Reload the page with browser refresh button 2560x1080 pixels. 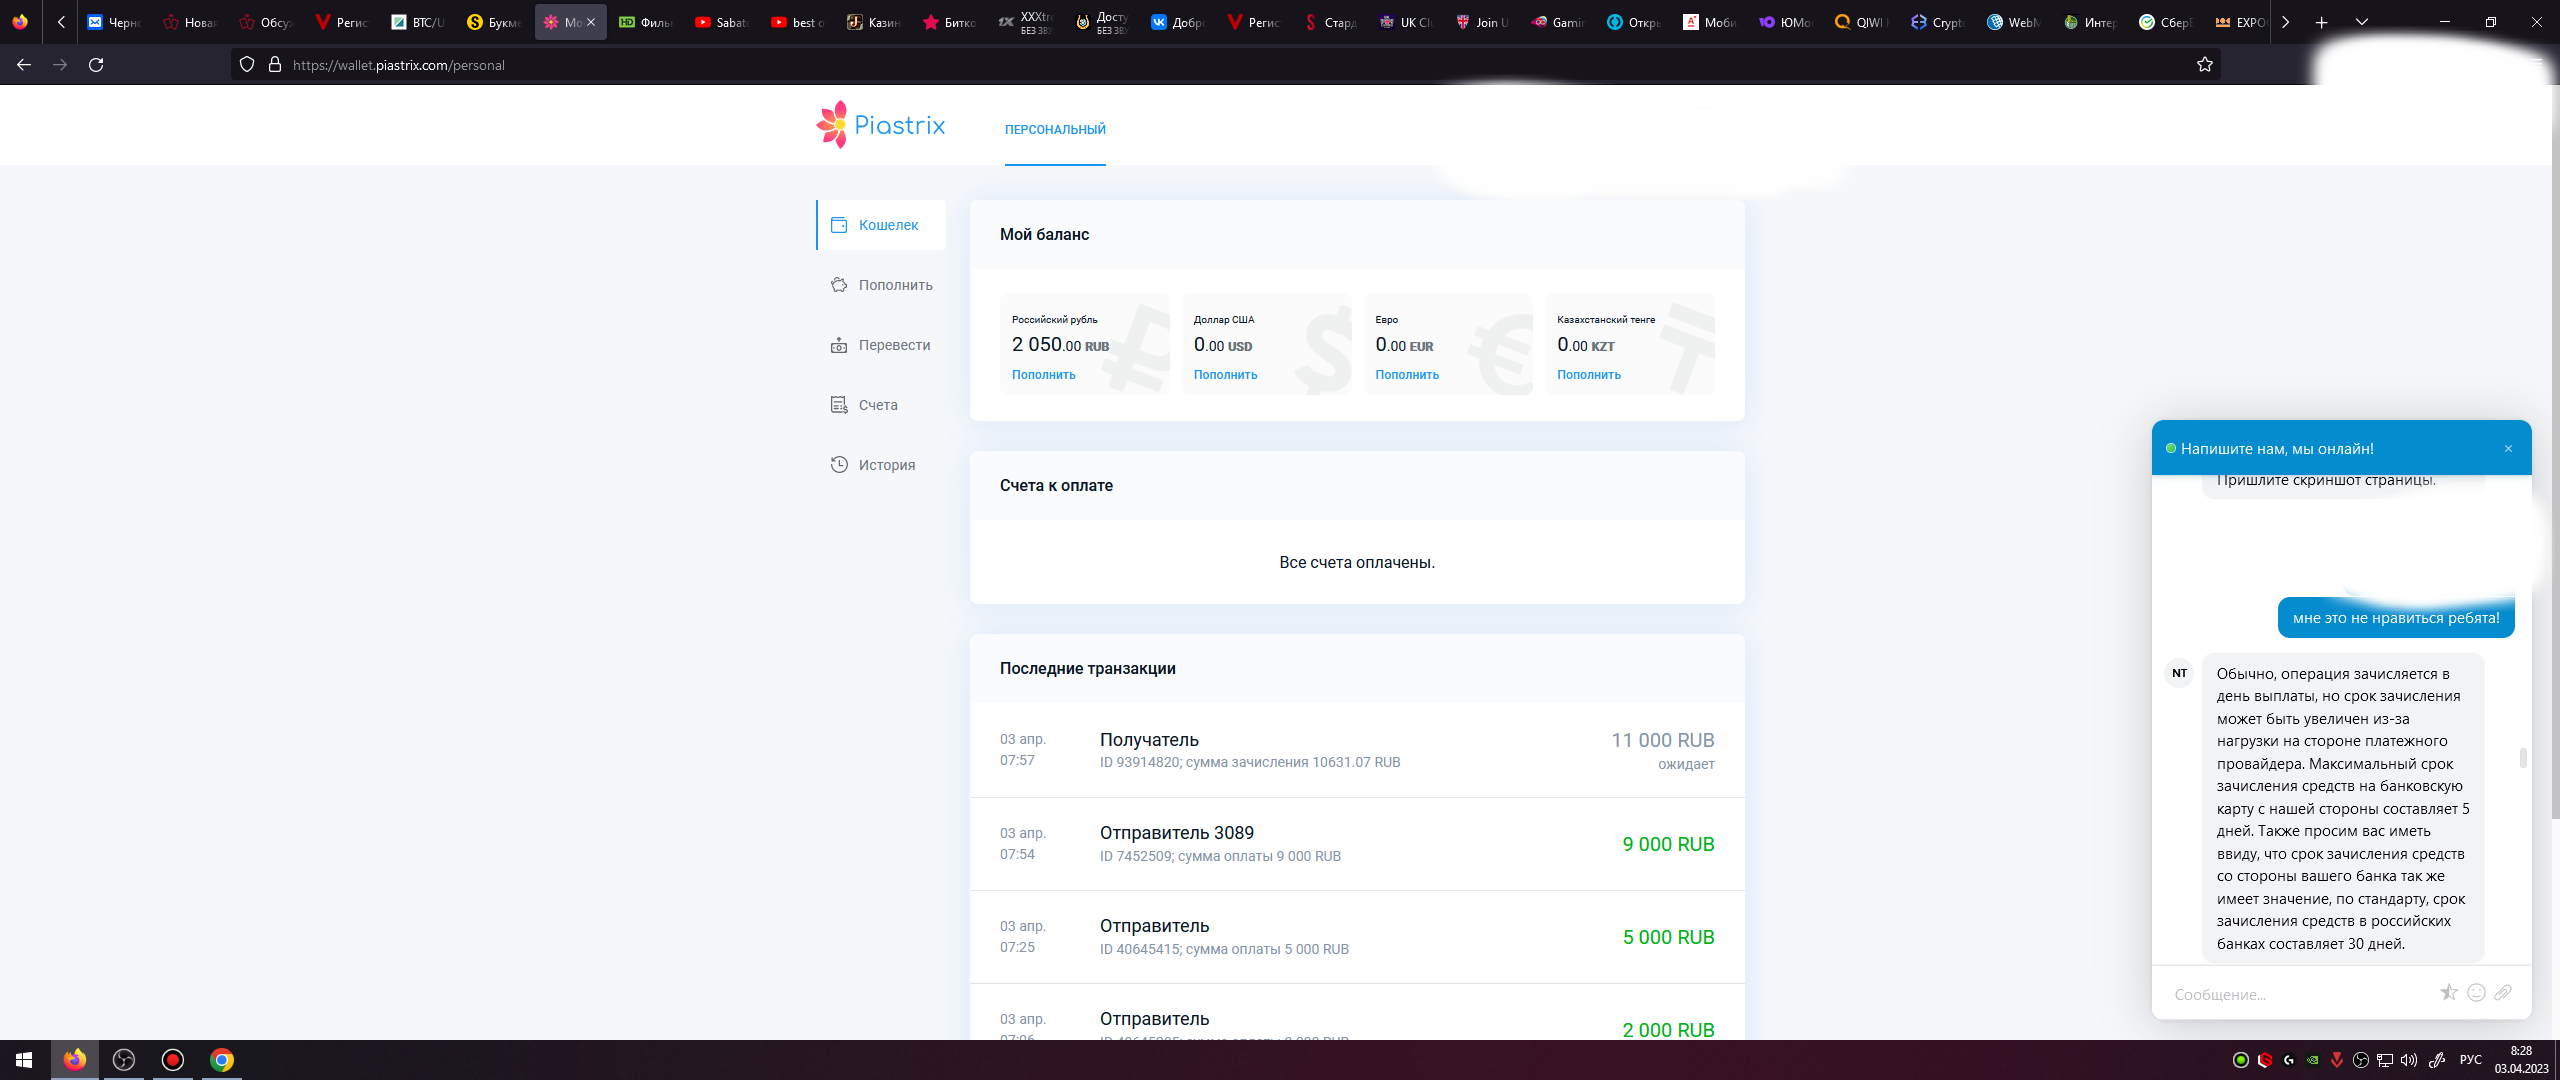[x=96, y=65]
